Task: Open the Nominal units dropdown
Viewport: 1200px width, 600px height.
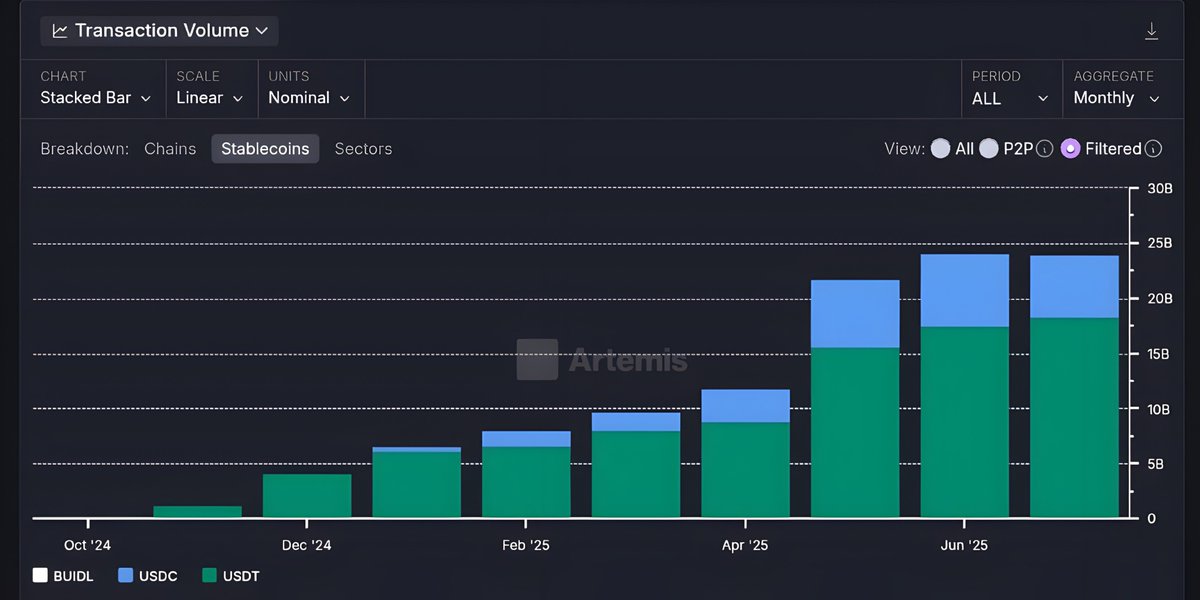Action: click(x=309, y=98)
